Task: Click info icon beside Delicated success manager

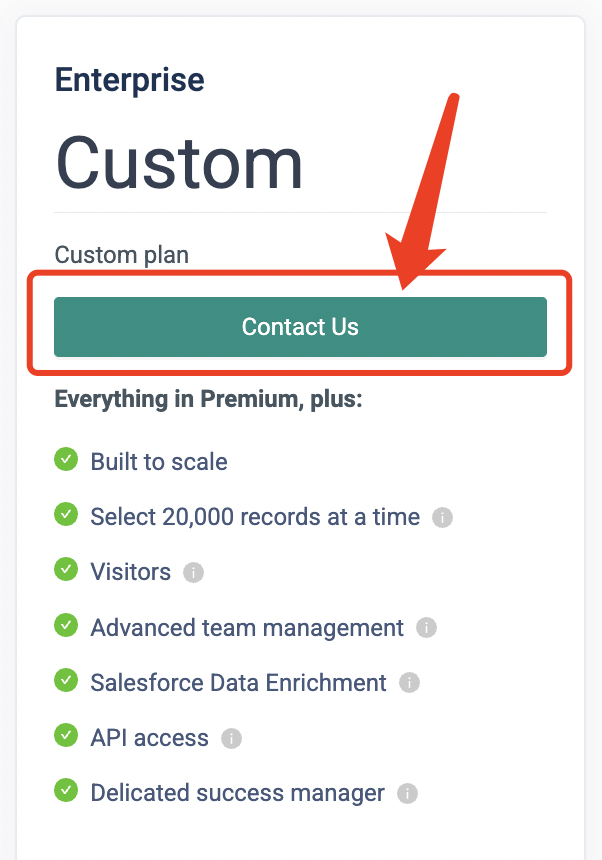Action: (407, 794)
